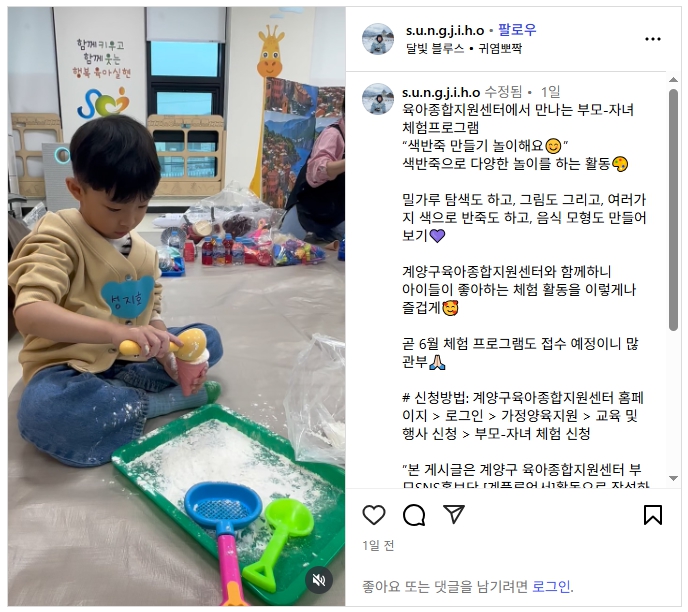Share the post via paper plane icon
688x612 pixels.
click(454, 514)
